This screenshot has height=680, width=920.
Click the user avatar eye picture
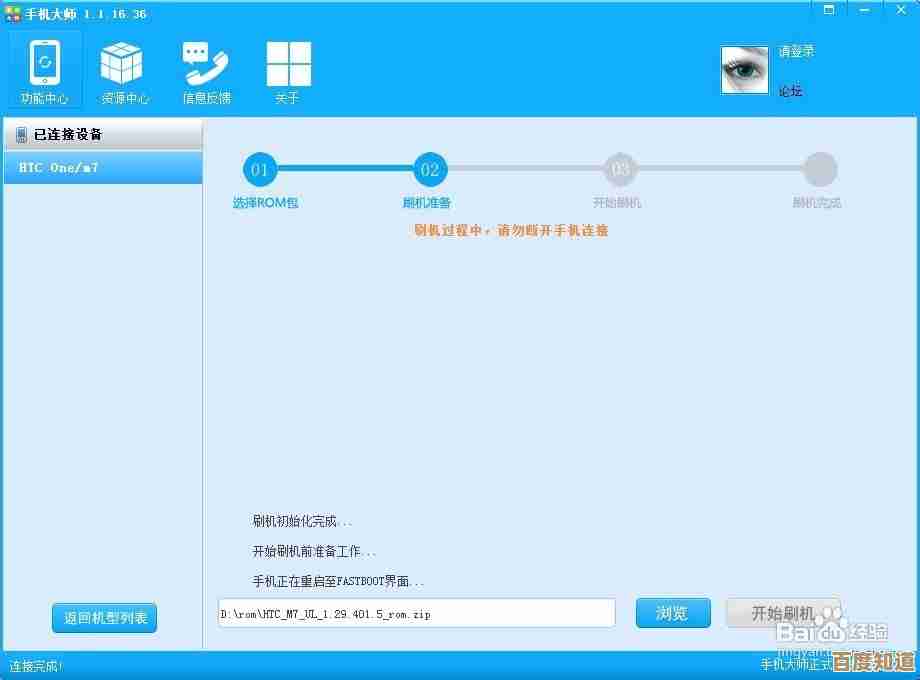745,70
